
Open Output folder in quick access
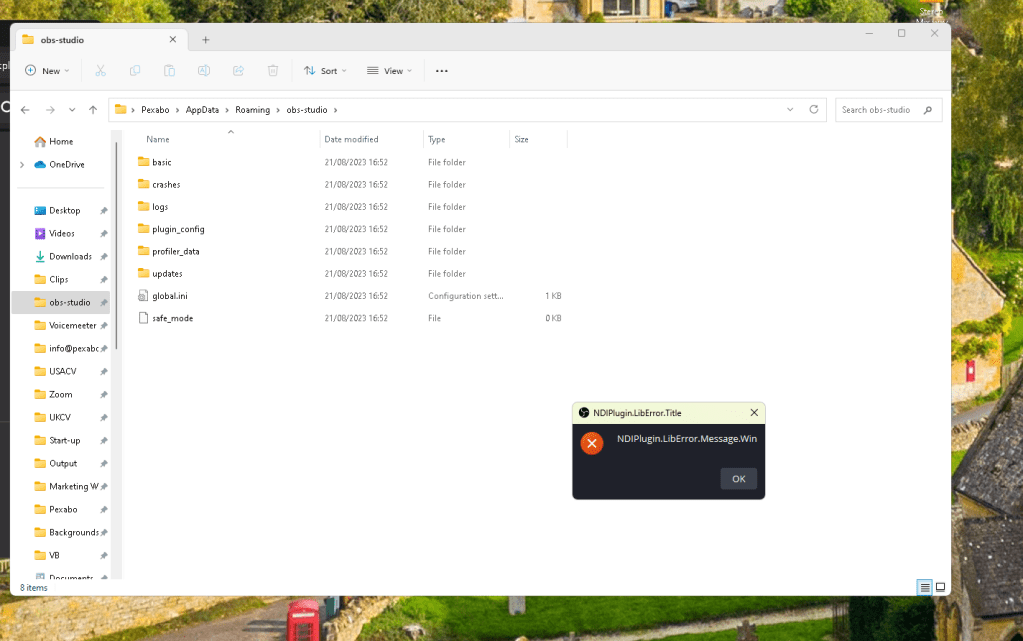click(61, 463)
